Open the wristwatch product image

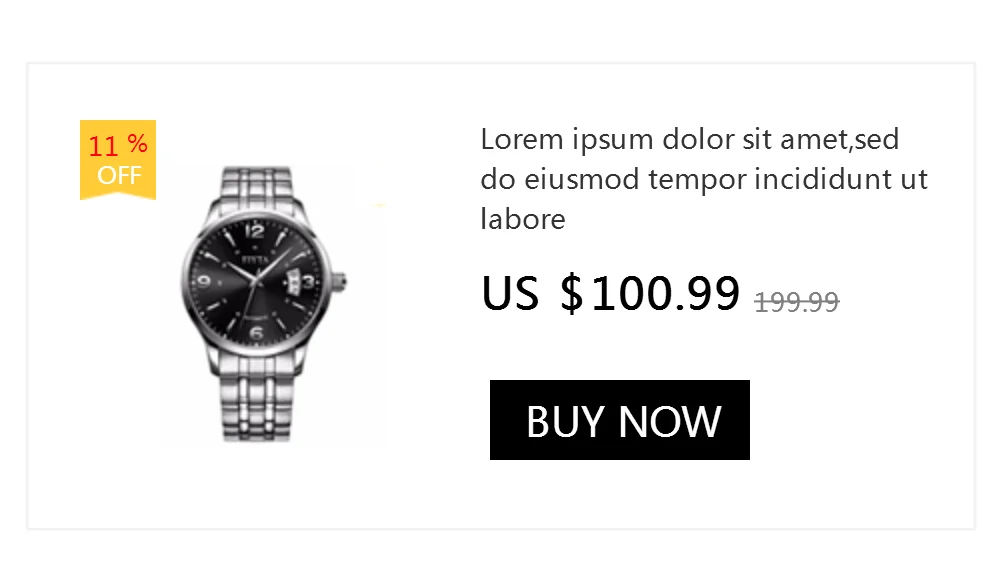[274, 303]
